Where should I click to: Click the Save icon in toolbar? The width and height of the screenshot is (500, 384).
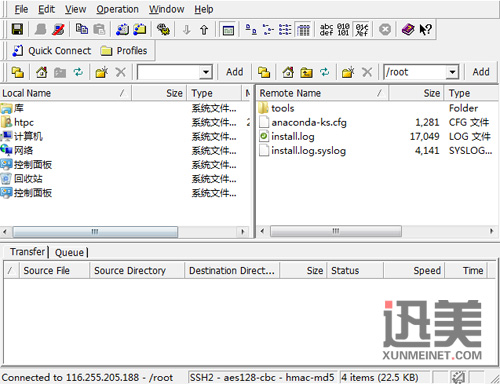17,29
